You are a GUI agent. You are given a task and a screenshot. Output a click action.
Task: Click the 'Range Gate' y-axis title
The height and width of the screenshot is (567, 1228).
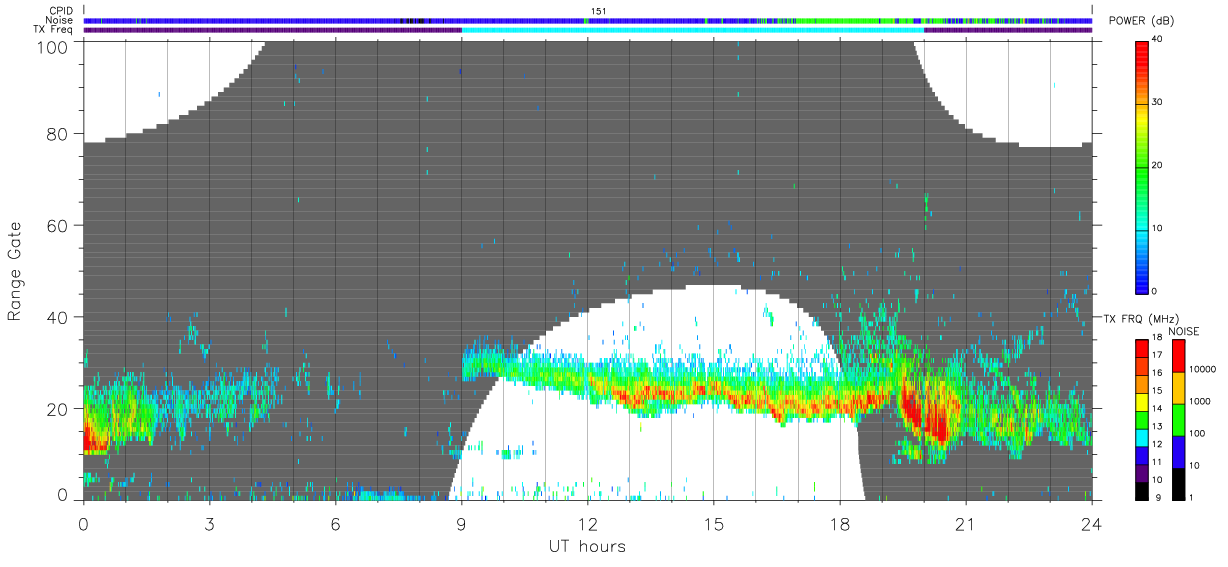(15, 271)
